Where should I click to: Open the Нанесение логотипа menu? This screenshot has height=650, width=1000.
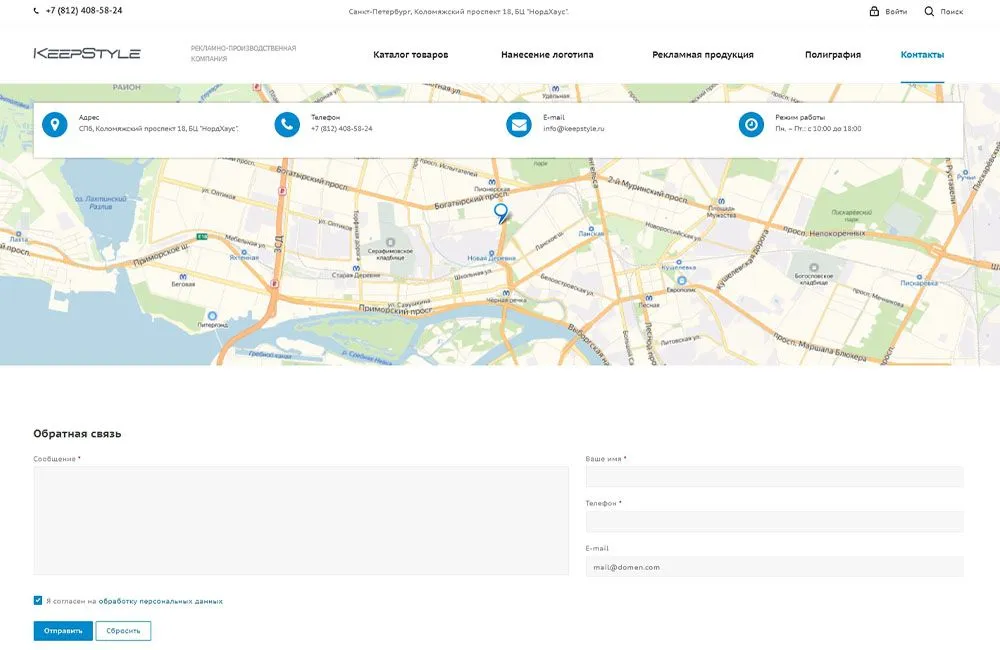pos(547,55)
